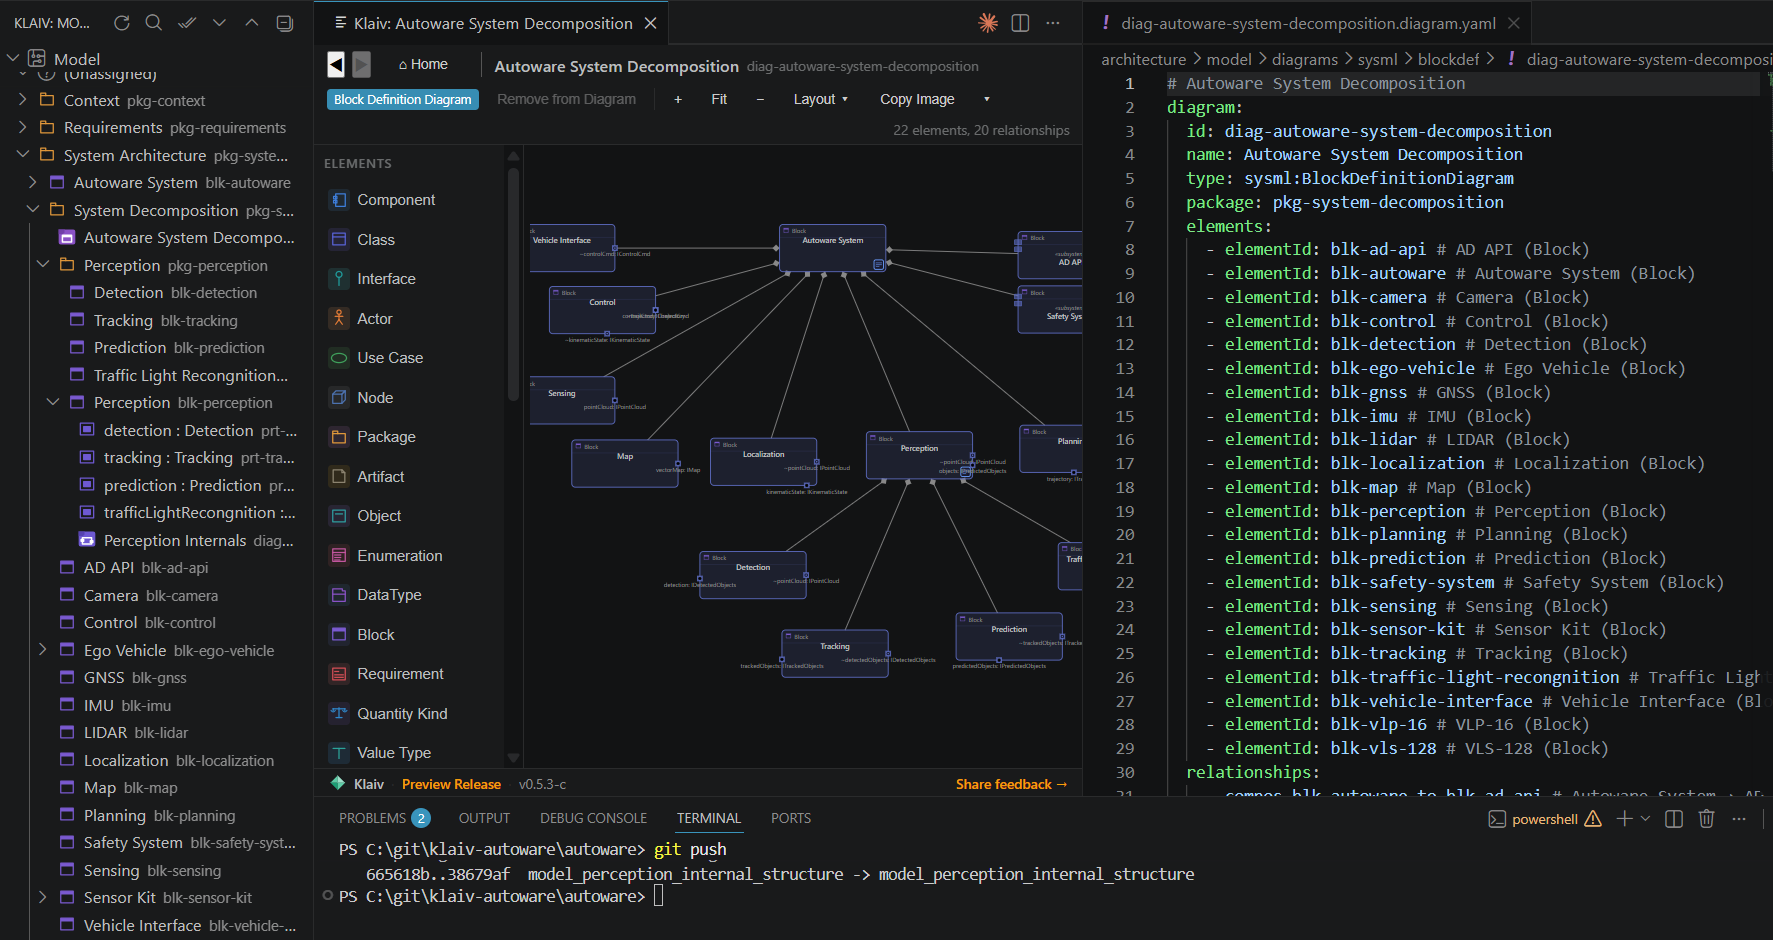Go to diagram Home
Image resolution: width=1773 pixels, height=940 pixels.
(423, 64)
